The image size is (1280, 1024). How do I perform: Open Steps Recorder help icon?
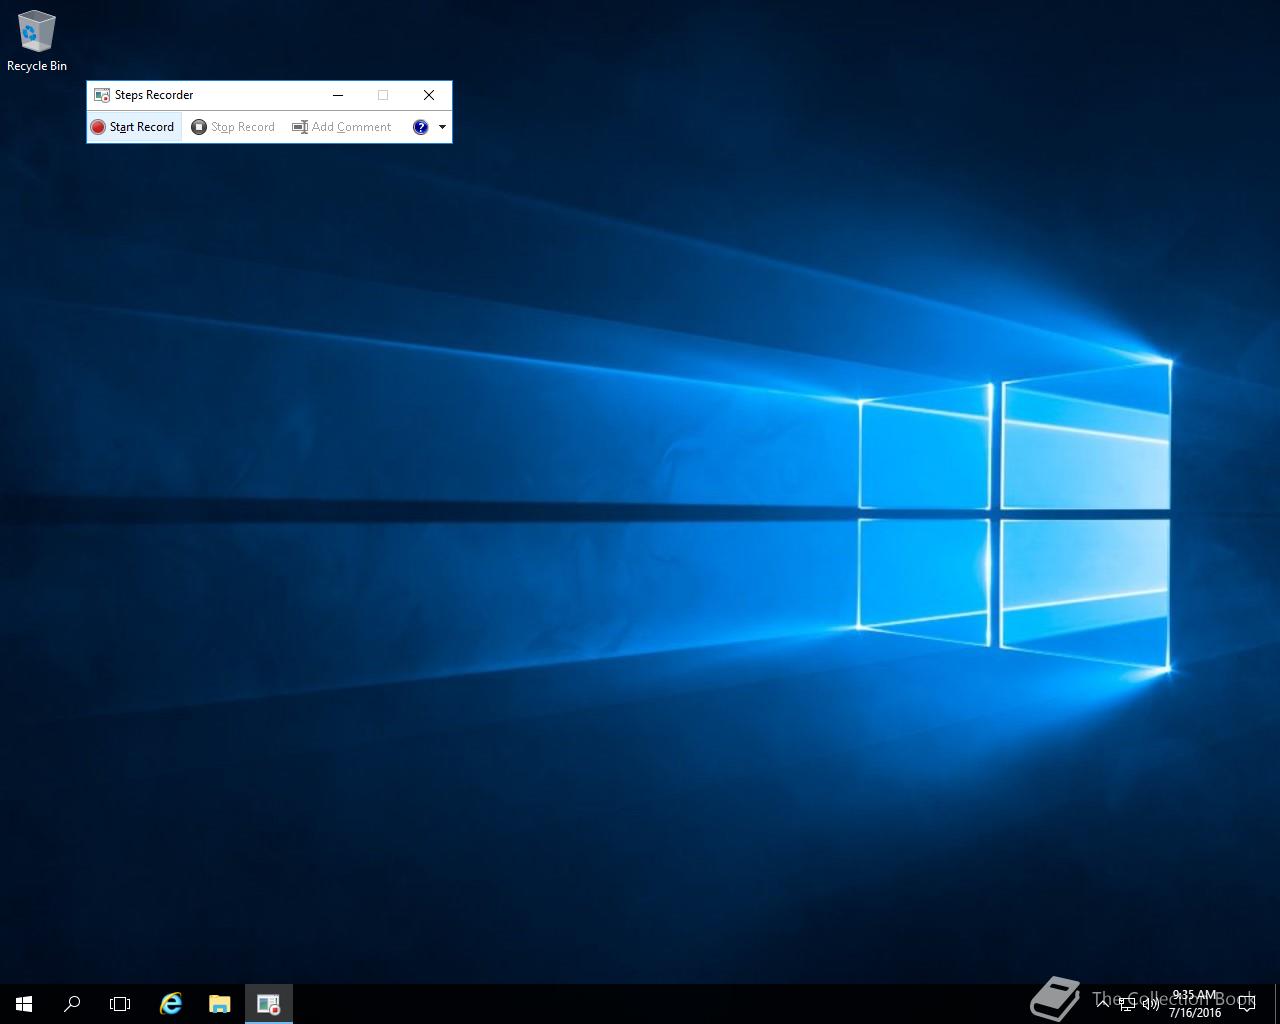421,127
